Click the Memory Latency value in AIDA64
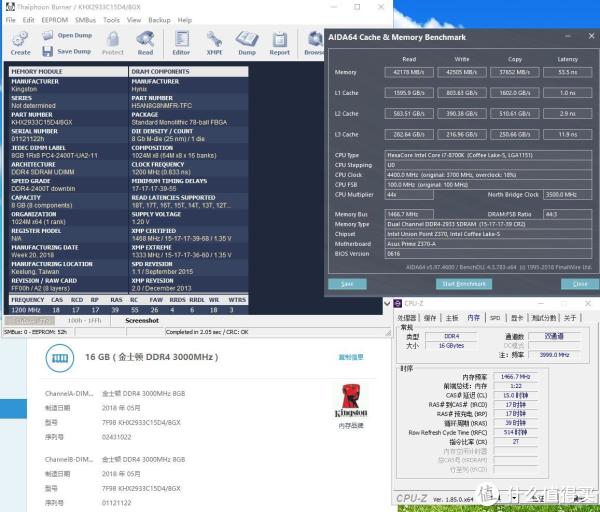600x512 pixels. coord(567,72)
